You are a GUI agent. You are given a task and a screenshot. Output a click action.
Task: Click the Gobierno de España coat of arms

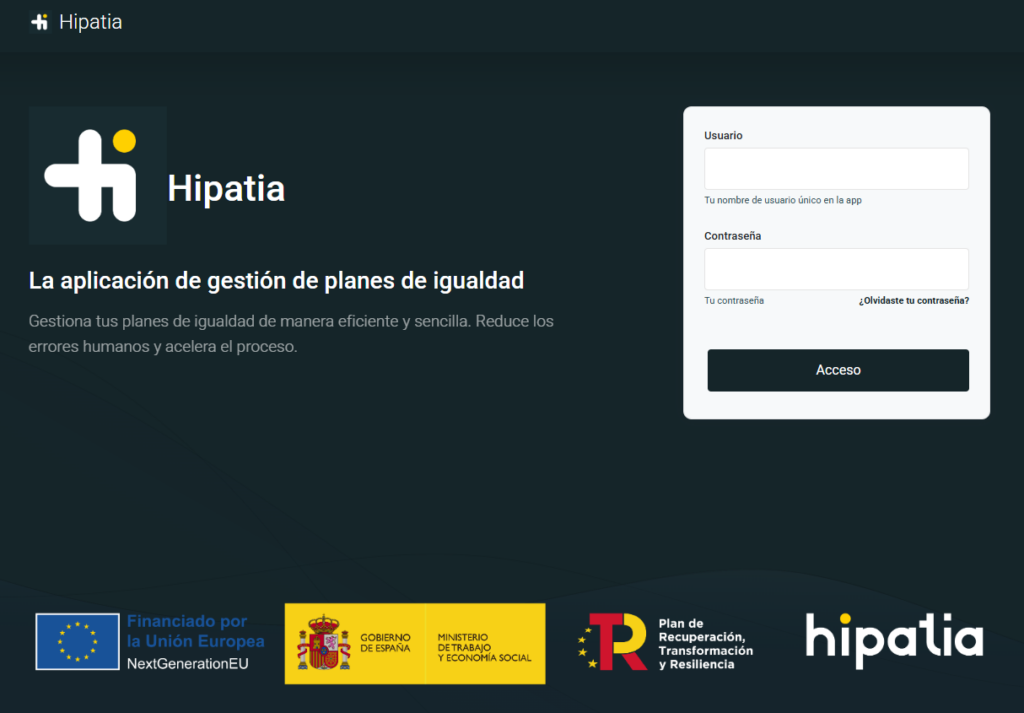(x=324, y=643)
